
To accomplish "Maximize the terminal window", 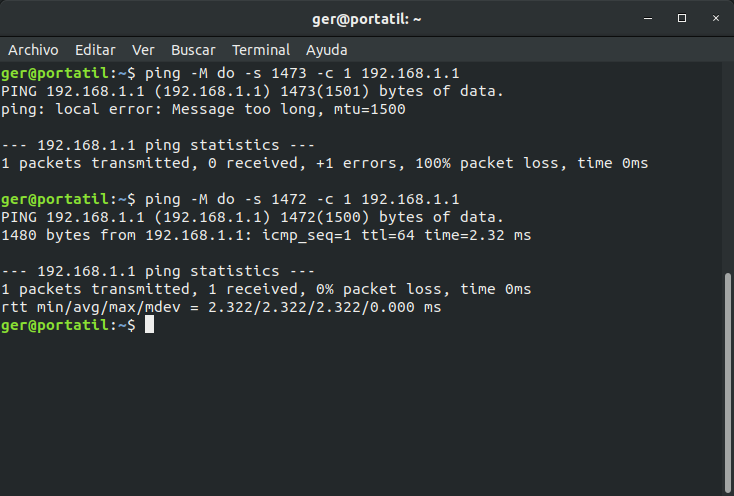I will pyautogui.click(x=682, y=18).
